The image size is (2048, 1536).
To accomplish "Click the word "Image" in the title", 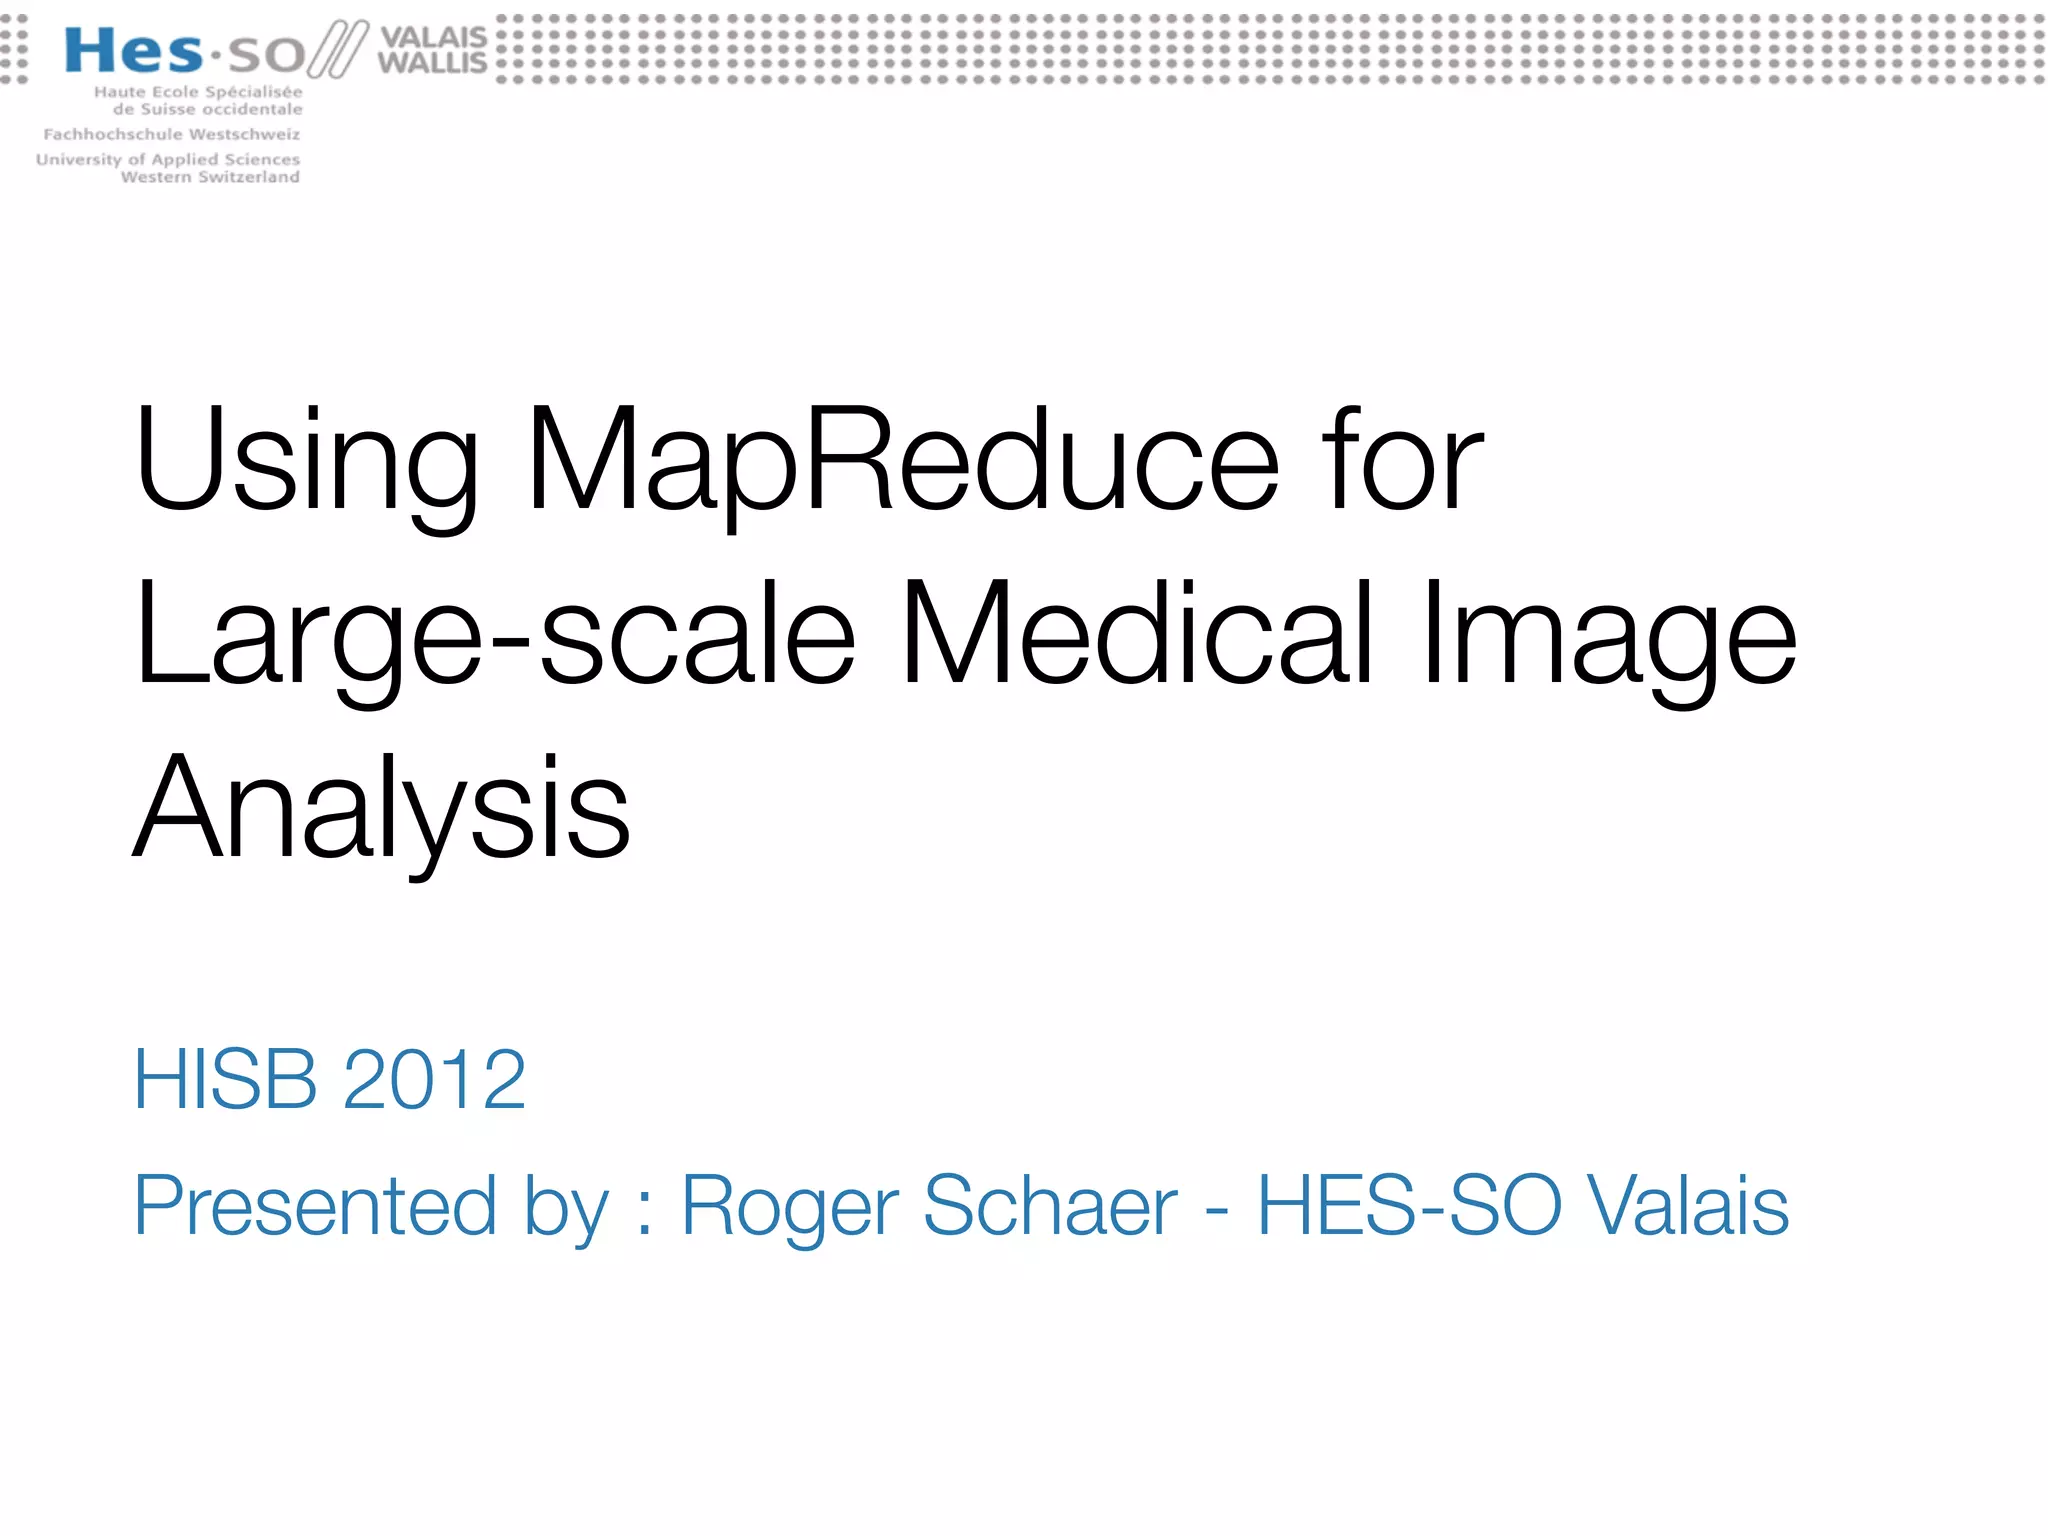I will [x=1608, y=635].
